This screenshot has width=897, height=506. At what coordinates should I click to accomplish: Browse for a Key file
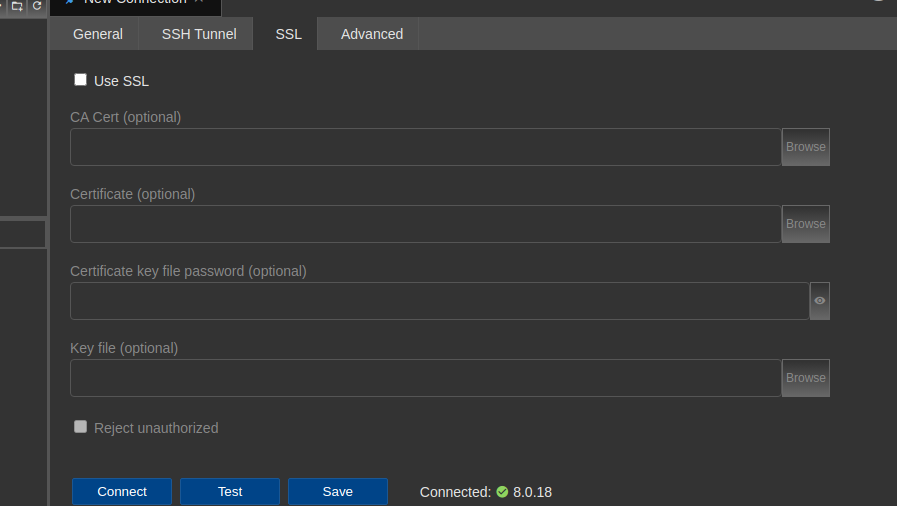[805, 378]
